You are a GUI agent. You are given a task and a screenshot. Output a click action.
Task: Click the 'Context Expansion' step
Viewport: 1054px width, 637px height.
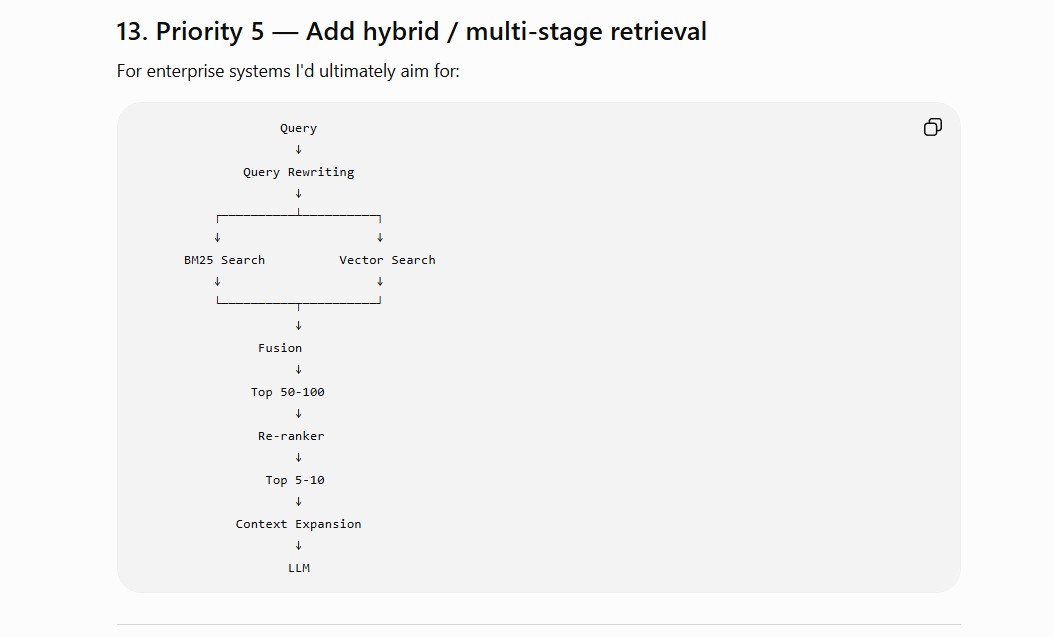pyautogui.click(x=298, y=524)
